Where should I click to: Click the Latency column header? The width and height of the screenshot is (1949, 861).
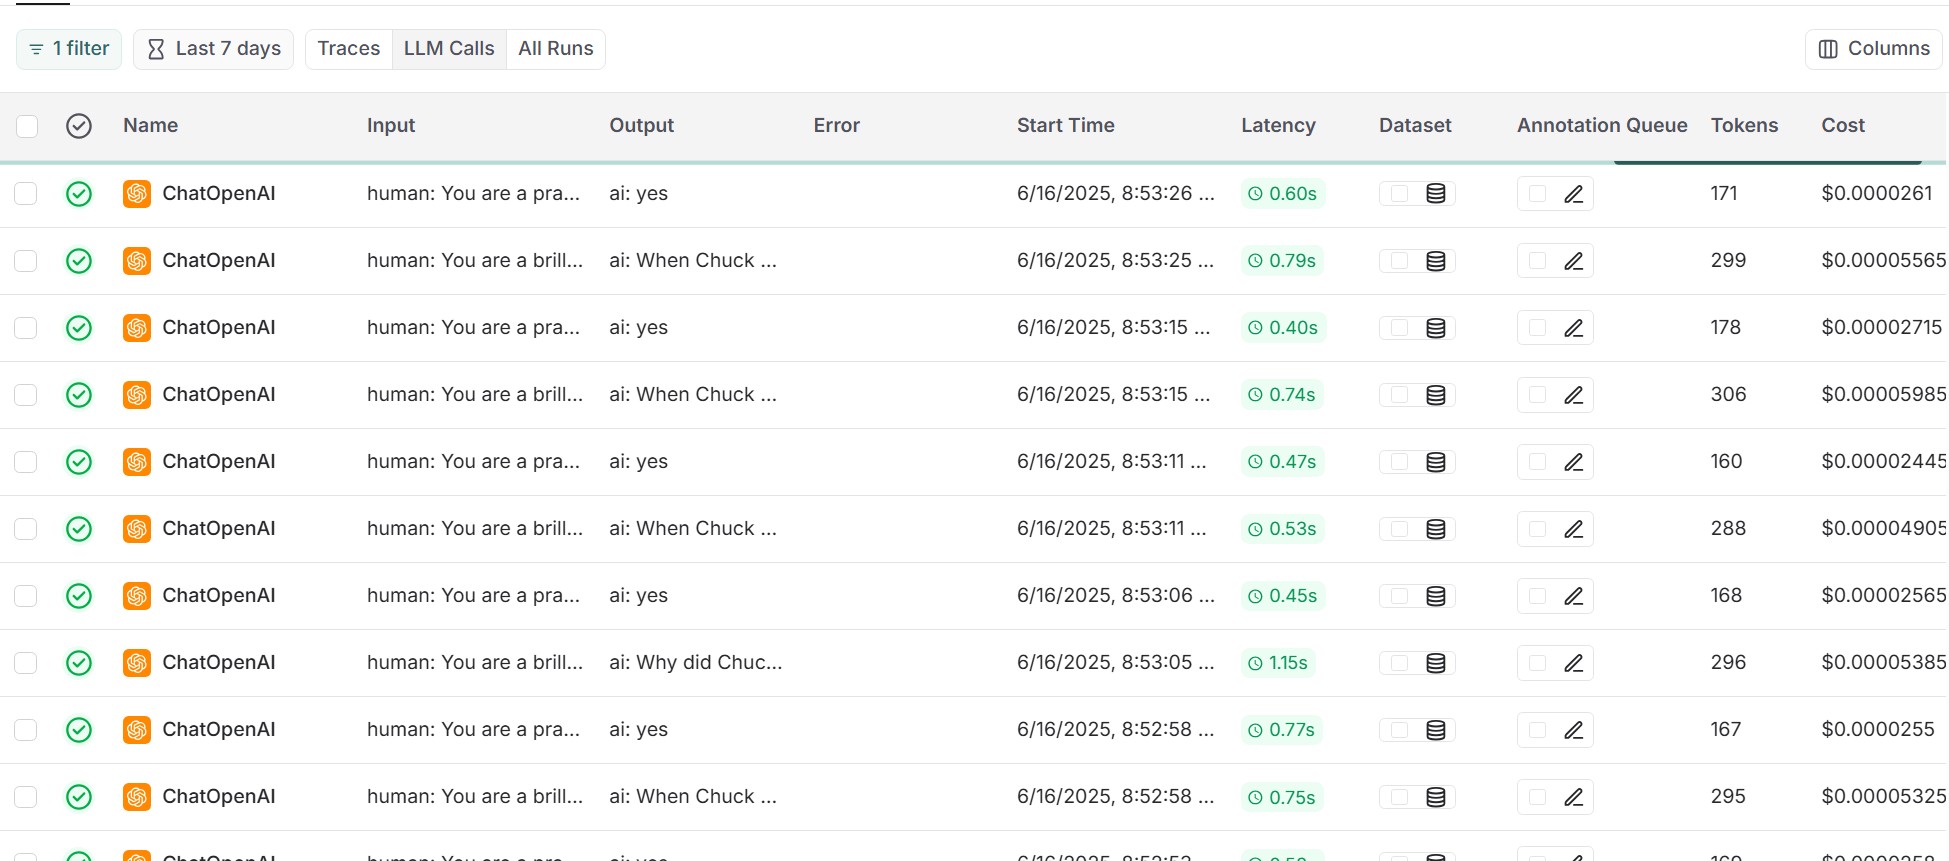(1278, 126)
